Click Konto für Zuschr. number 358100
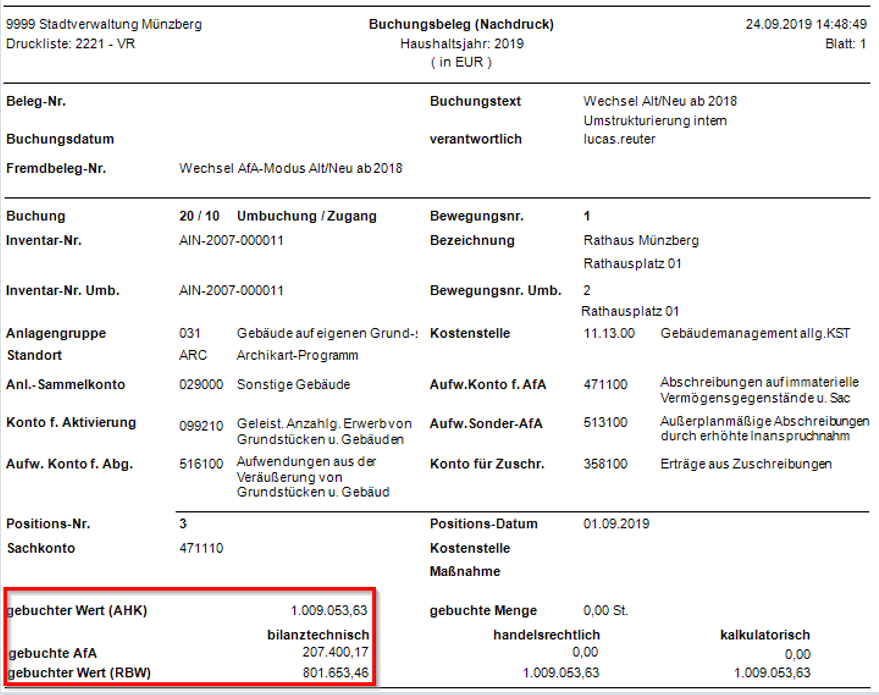Viewport: 879px width, 695px height. tap(603, 464)
